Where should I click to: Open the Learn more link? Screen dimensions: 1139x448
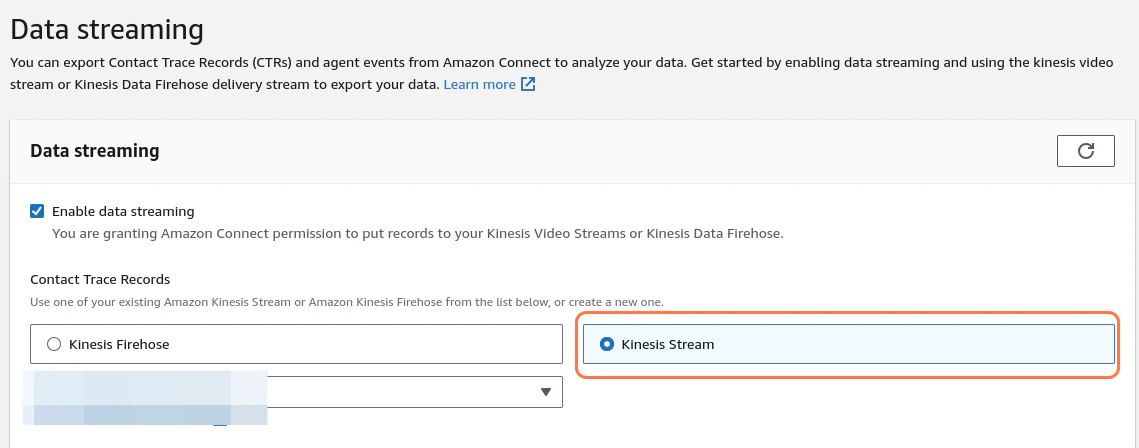pos(479,84)
